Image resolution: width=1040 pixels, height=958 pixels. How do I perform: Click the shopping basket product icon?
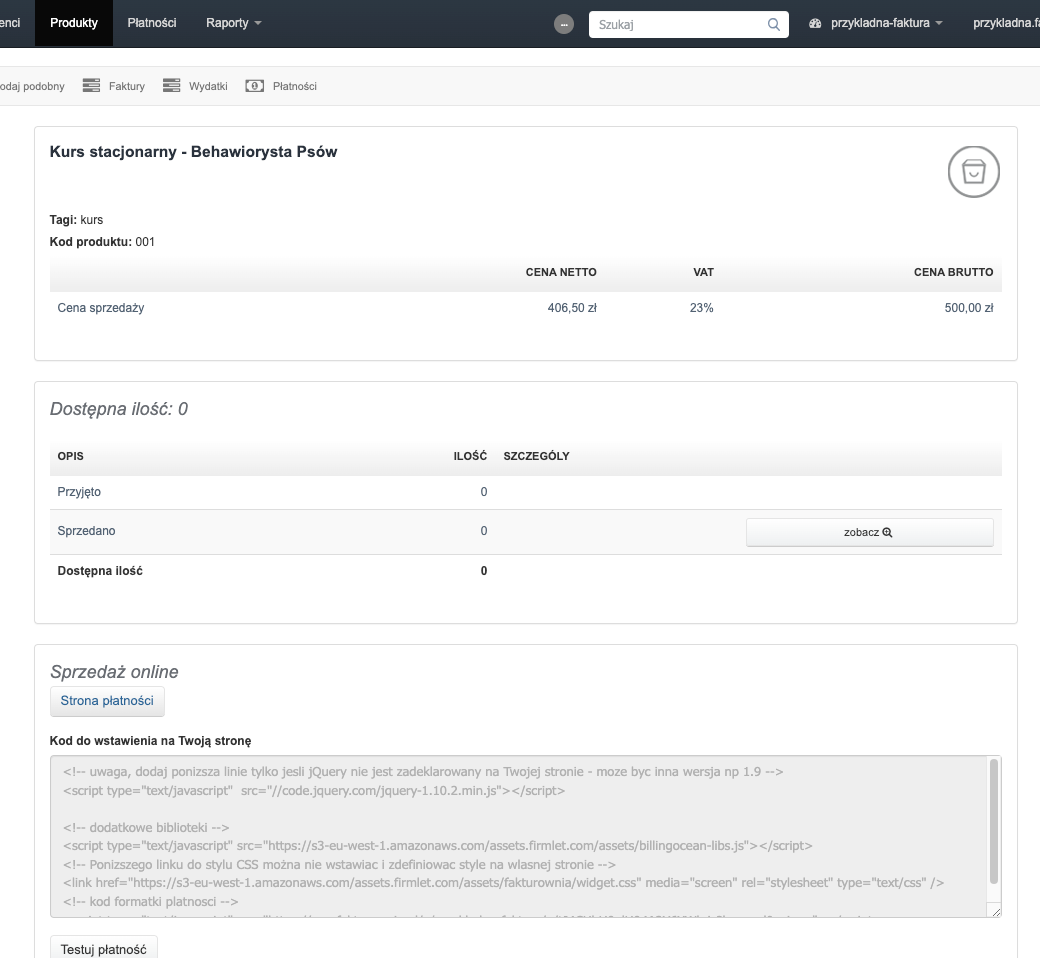point(974,172)
